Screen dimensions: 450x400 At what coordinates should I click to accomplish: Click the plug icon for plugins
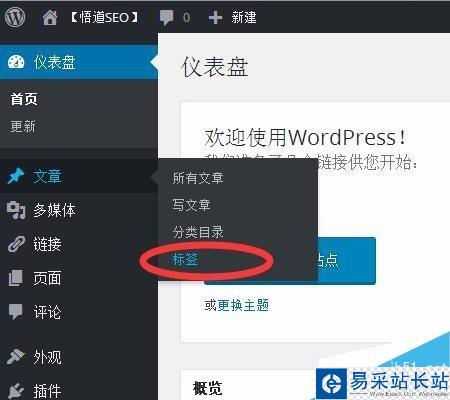(16, 391)
